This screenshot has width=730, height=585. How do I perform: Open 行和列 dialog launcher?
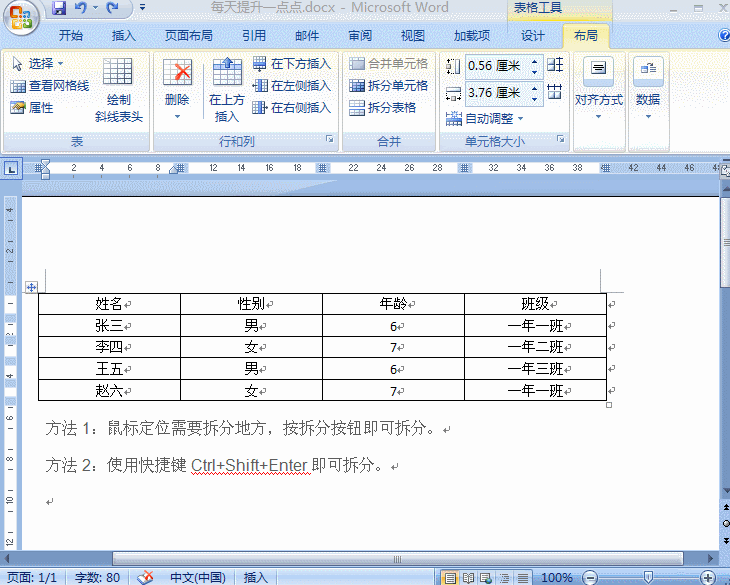[330, 139]
